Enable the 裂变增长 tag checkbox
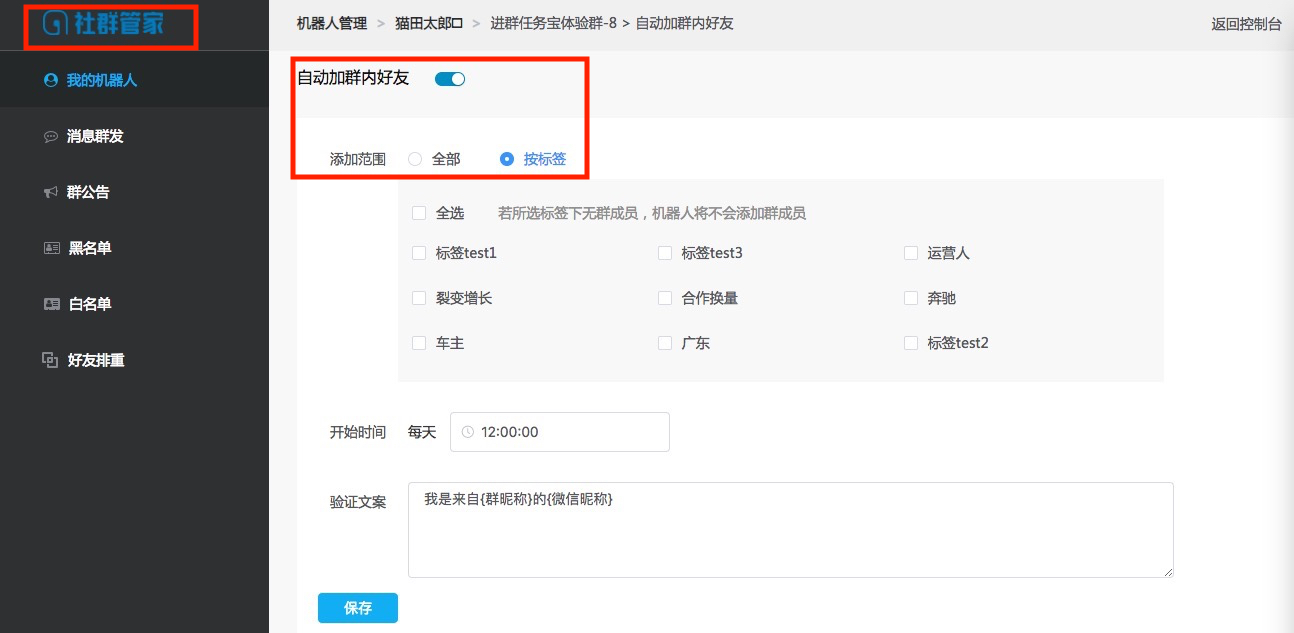 [419, 298]
